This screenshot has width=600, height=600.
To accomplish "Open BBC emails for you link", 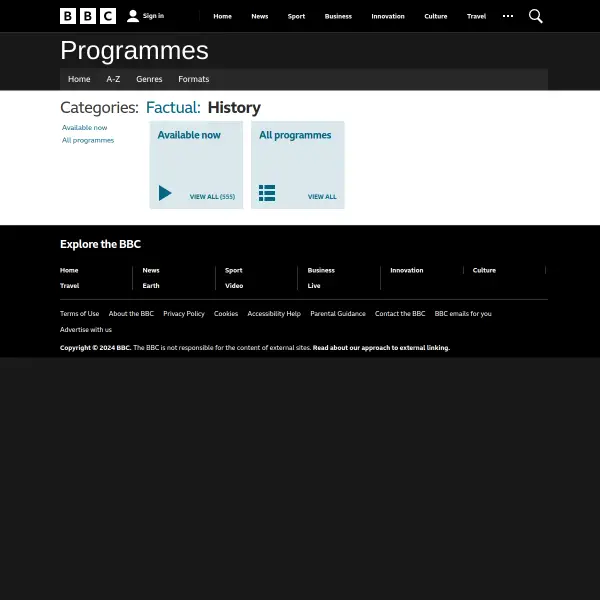I will click(x=463, y=314).
